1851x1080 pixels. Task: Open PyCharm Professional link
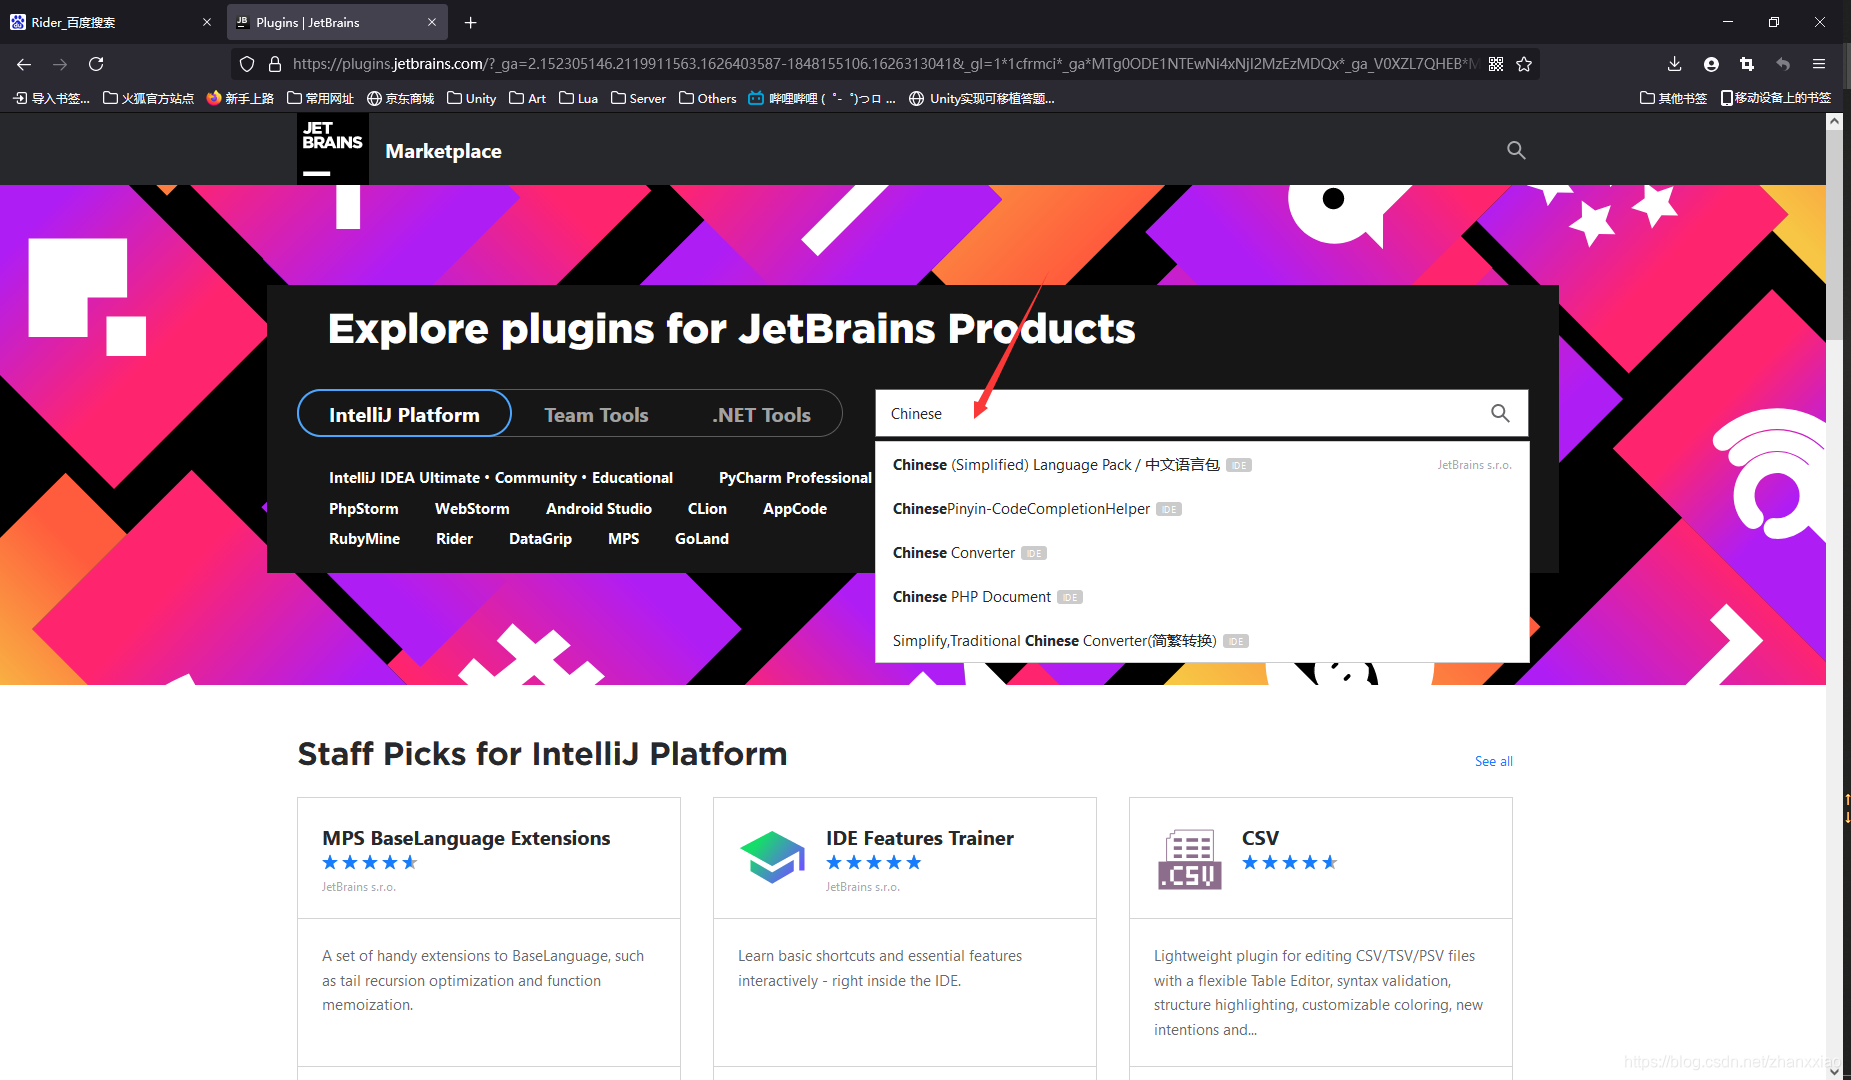[795, 478]
